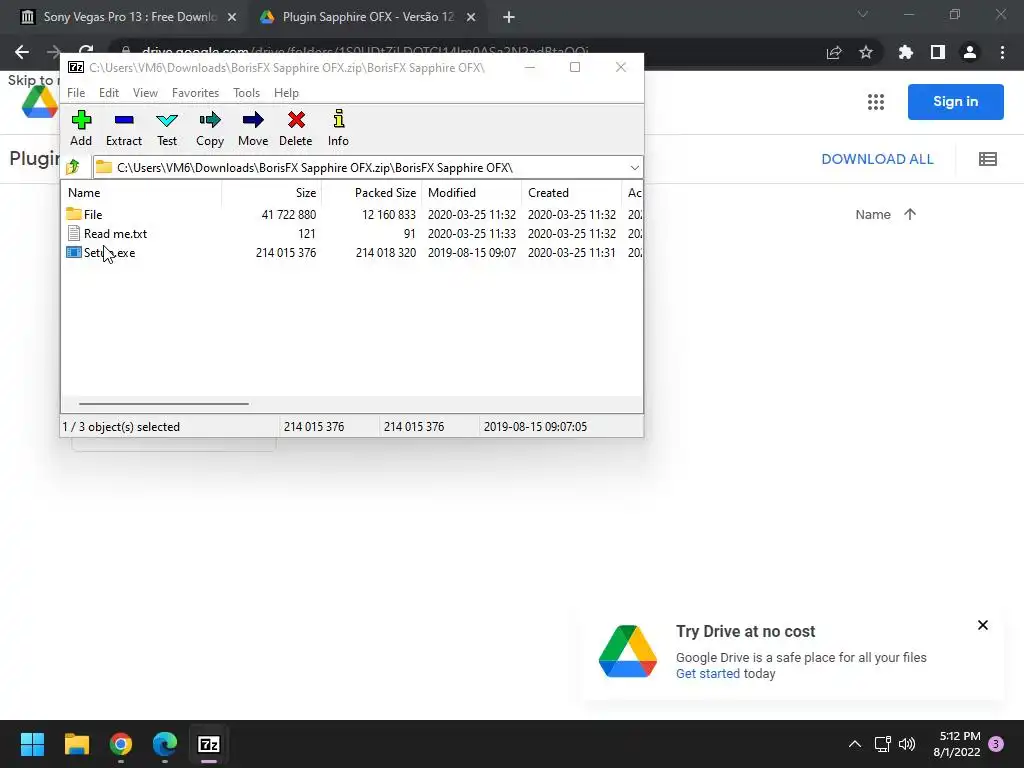Expand the address path dropdown arrow
Image resolution: width=1024 pixels, height=768 pixels.
tap(634, 168)
